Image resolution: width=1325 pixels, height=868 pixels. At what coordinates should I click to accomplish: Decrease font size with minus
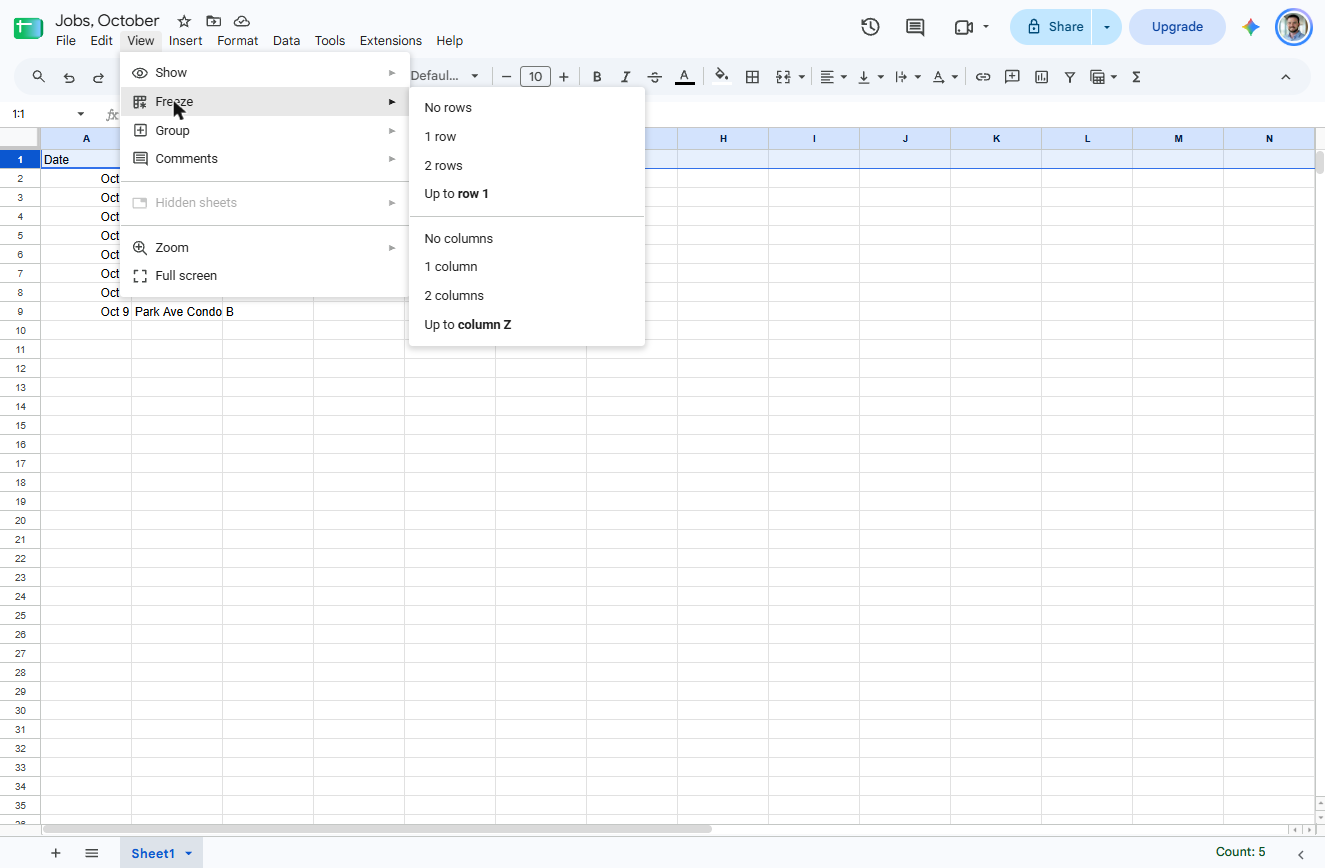507,77
